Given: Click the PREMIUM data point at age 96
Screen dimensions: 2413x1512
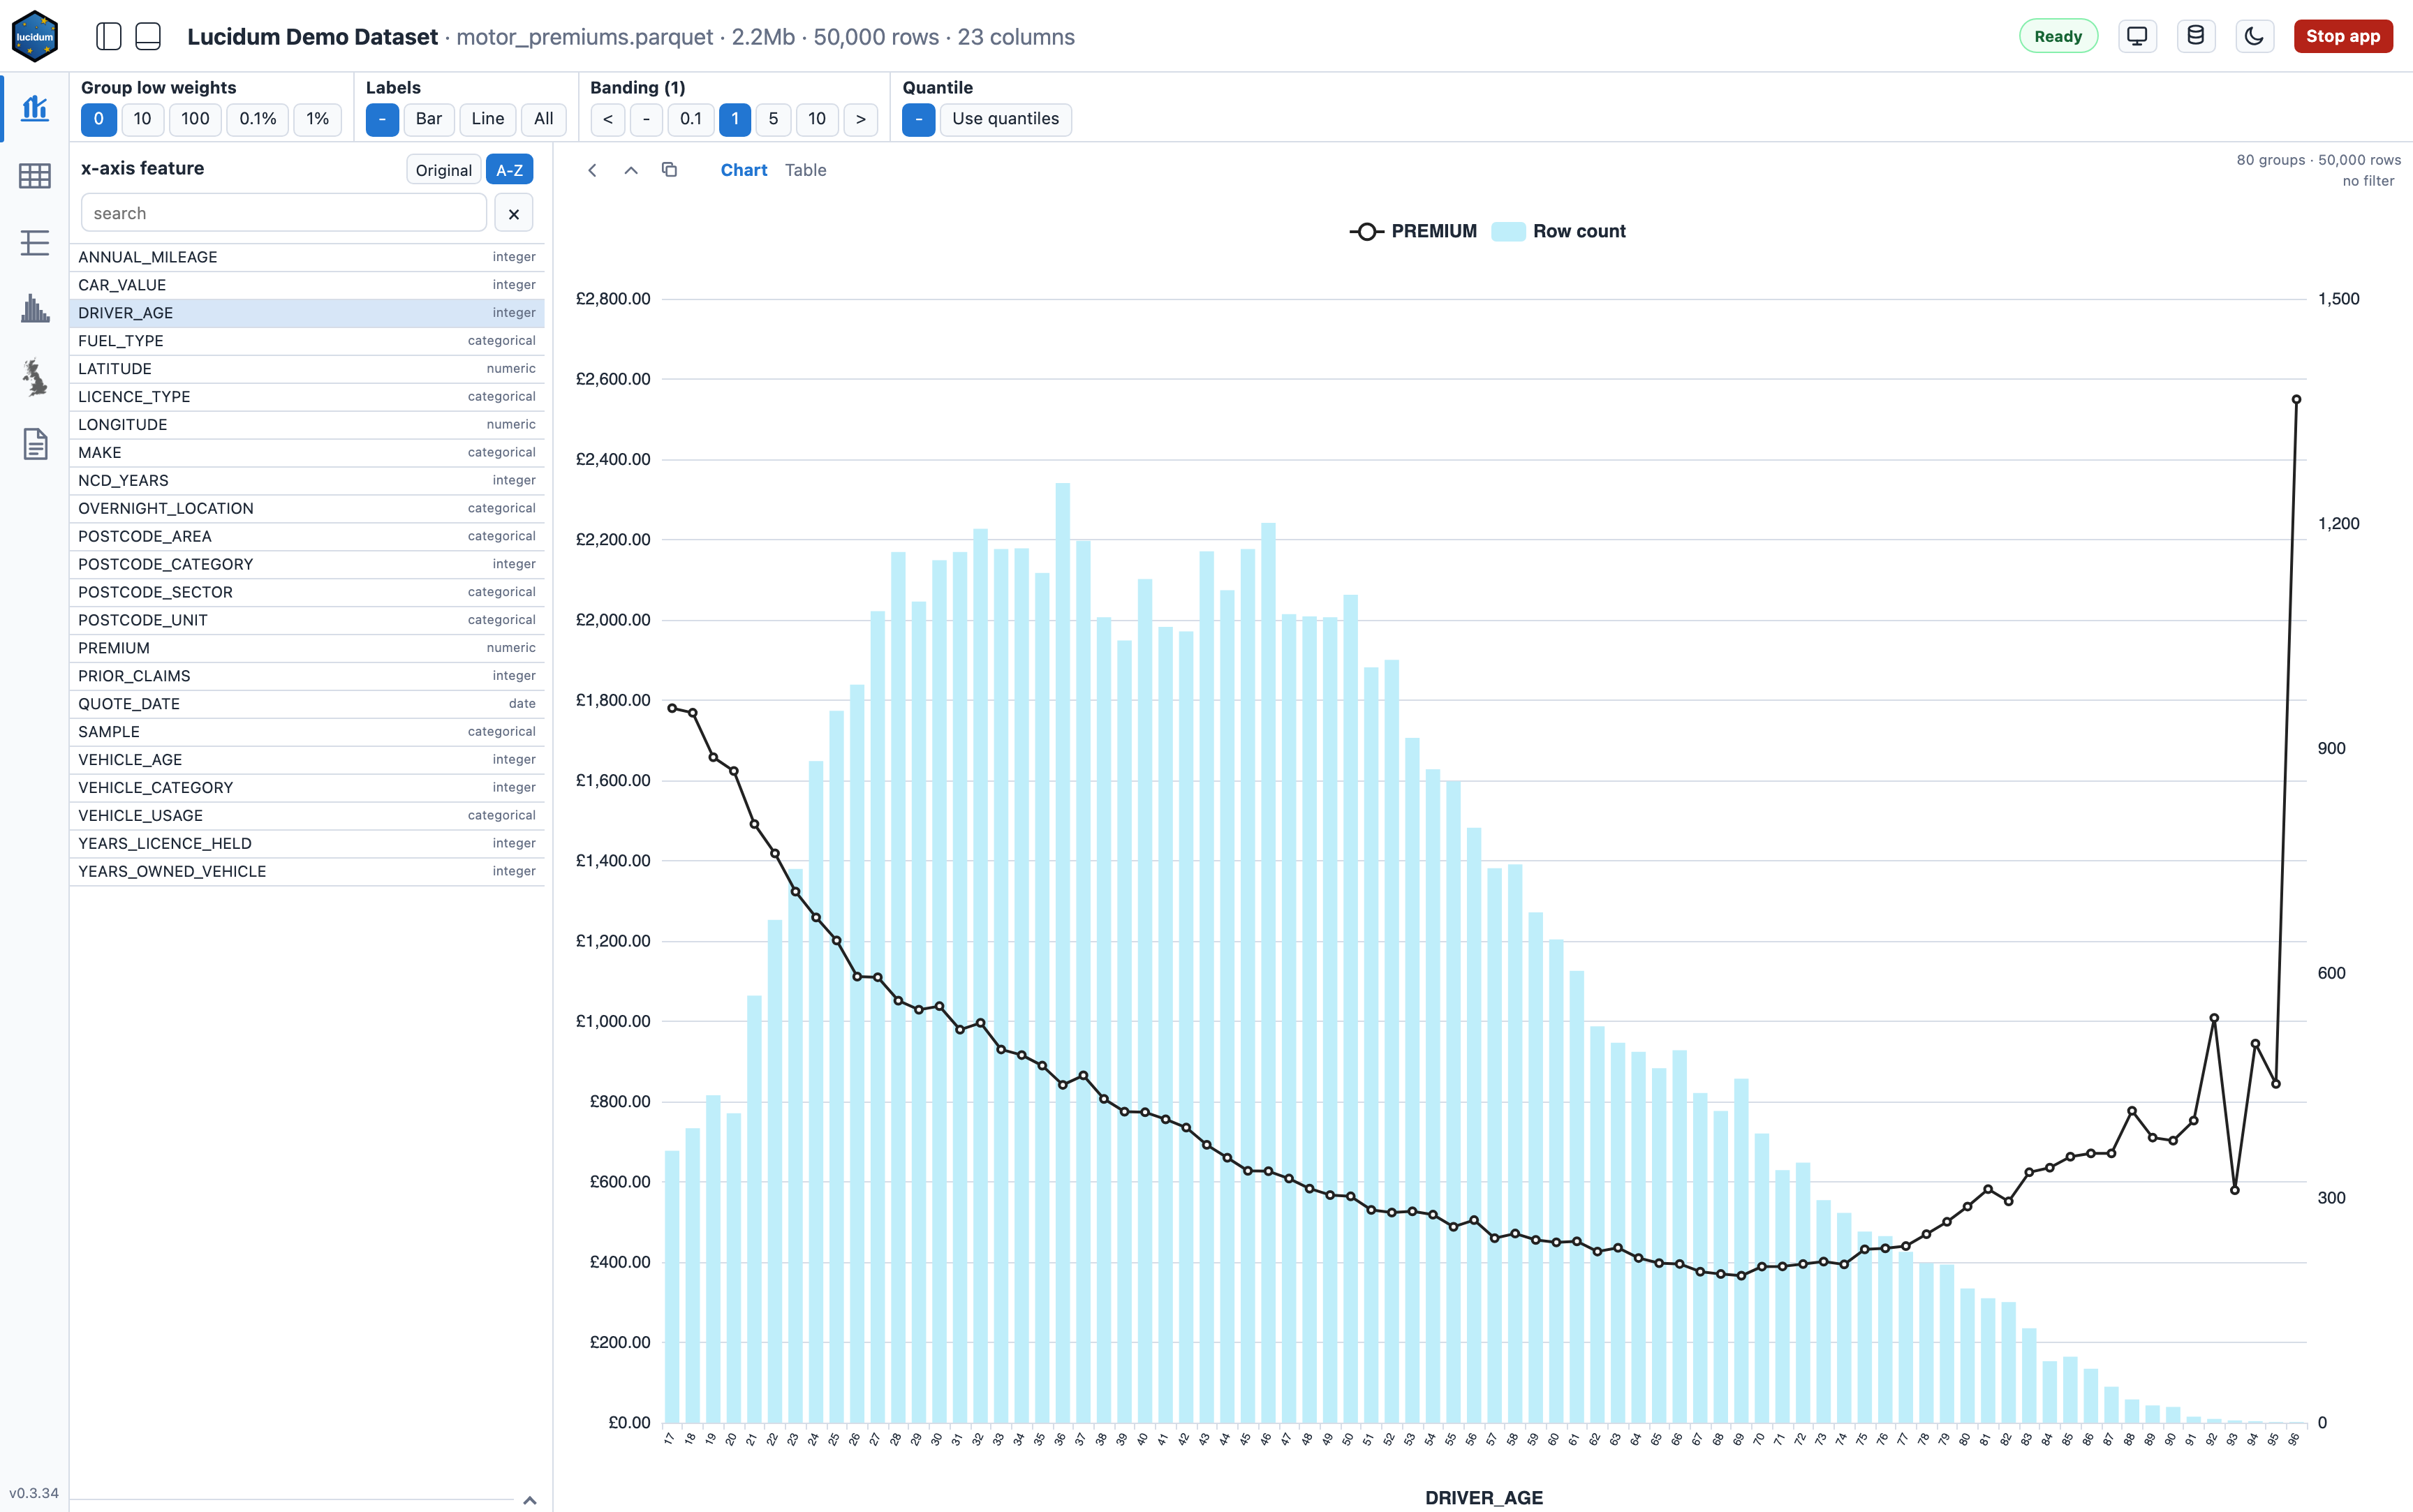Looking at the screenshot, I should pos(2296,400).
